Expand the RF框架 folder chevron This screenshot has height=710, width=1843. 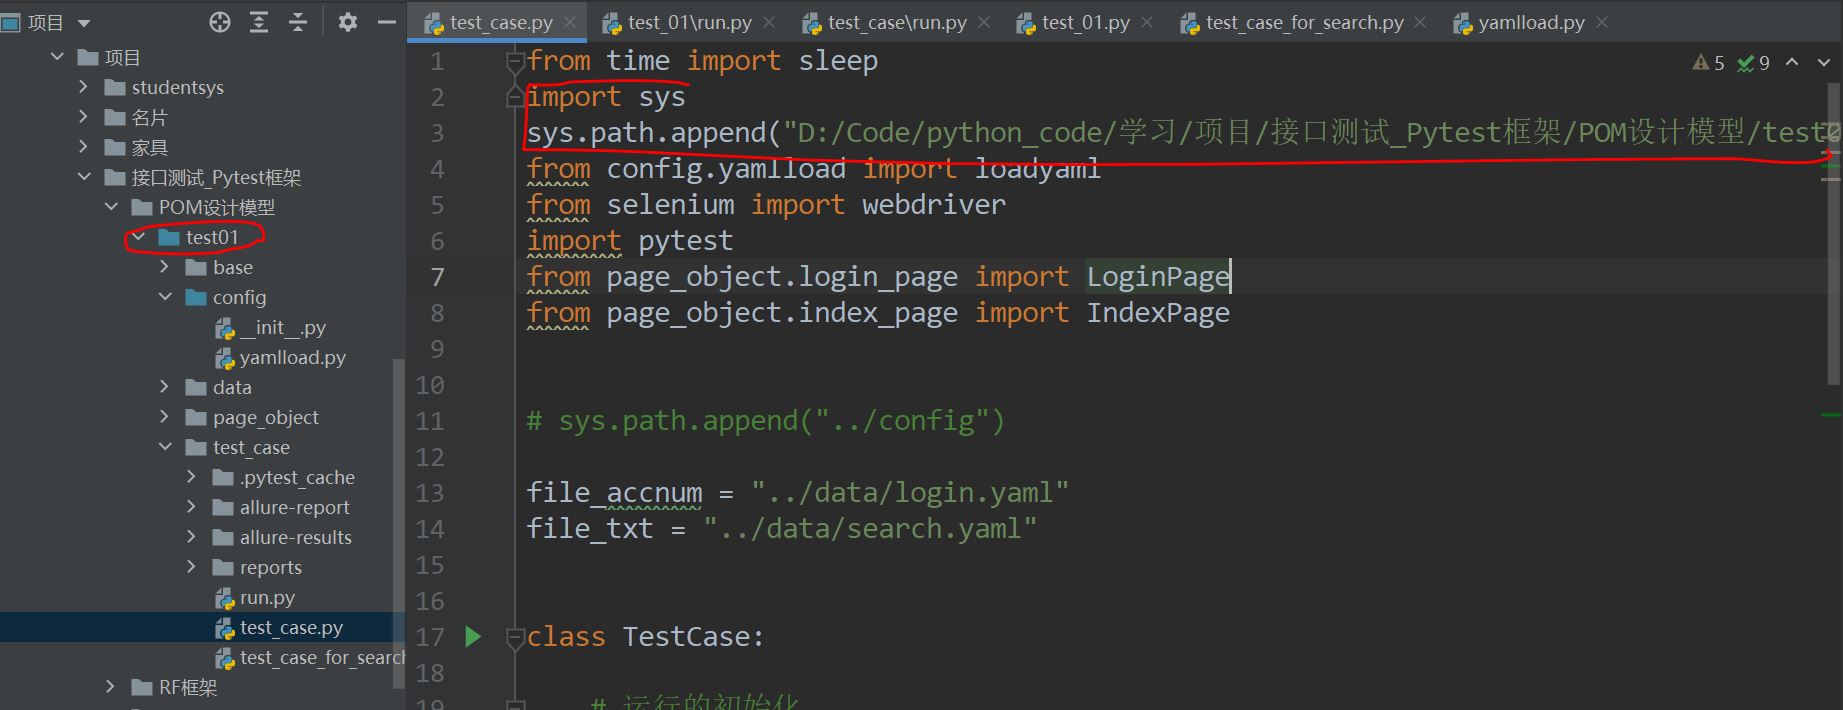click(x=111, y=687)
